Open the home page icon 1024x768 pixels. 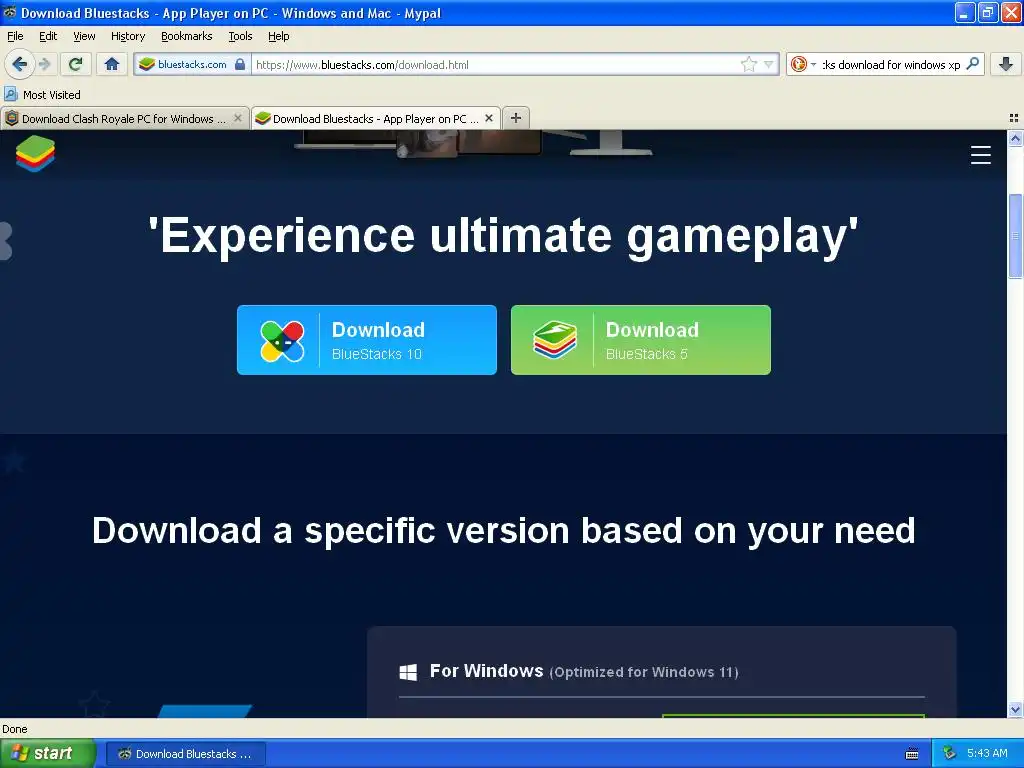point(112,64)
